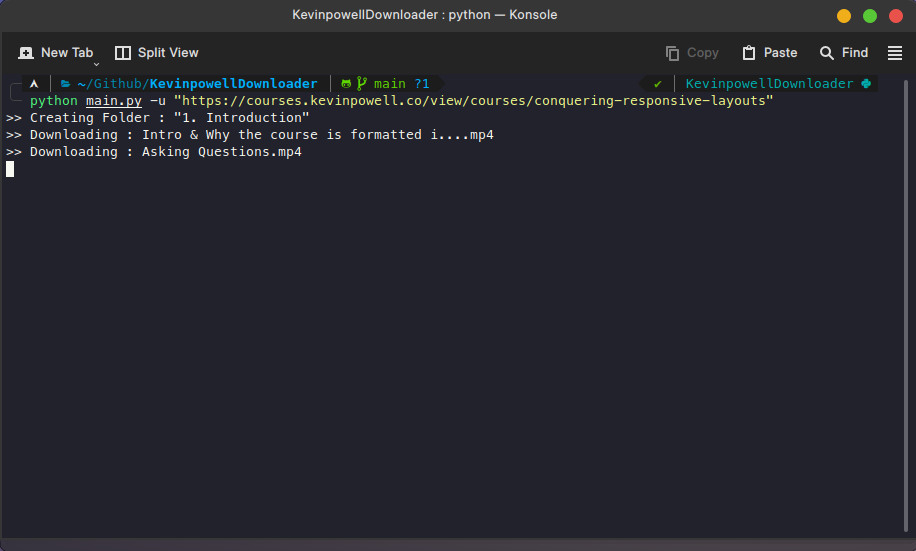Viewport: 916px width, 551px height.
Task: Click the folder icon in prompt path
Action: pos(65,84)
